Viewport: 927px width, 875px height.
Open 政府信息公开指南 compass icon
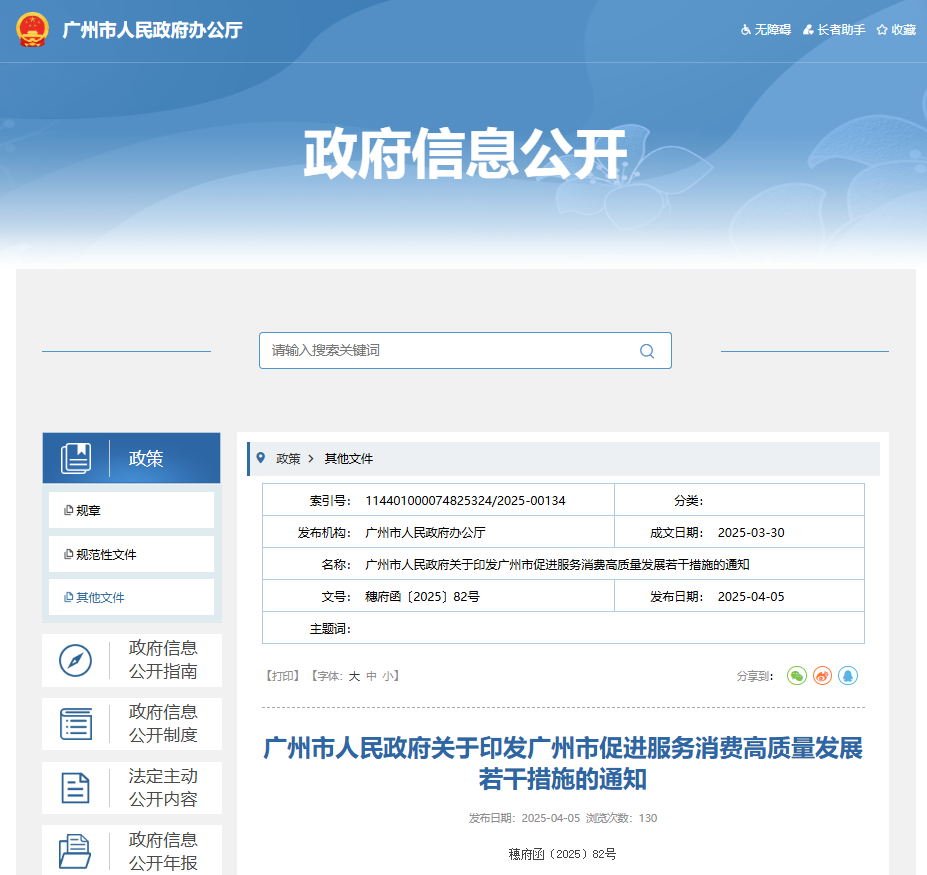coord(76,660)
